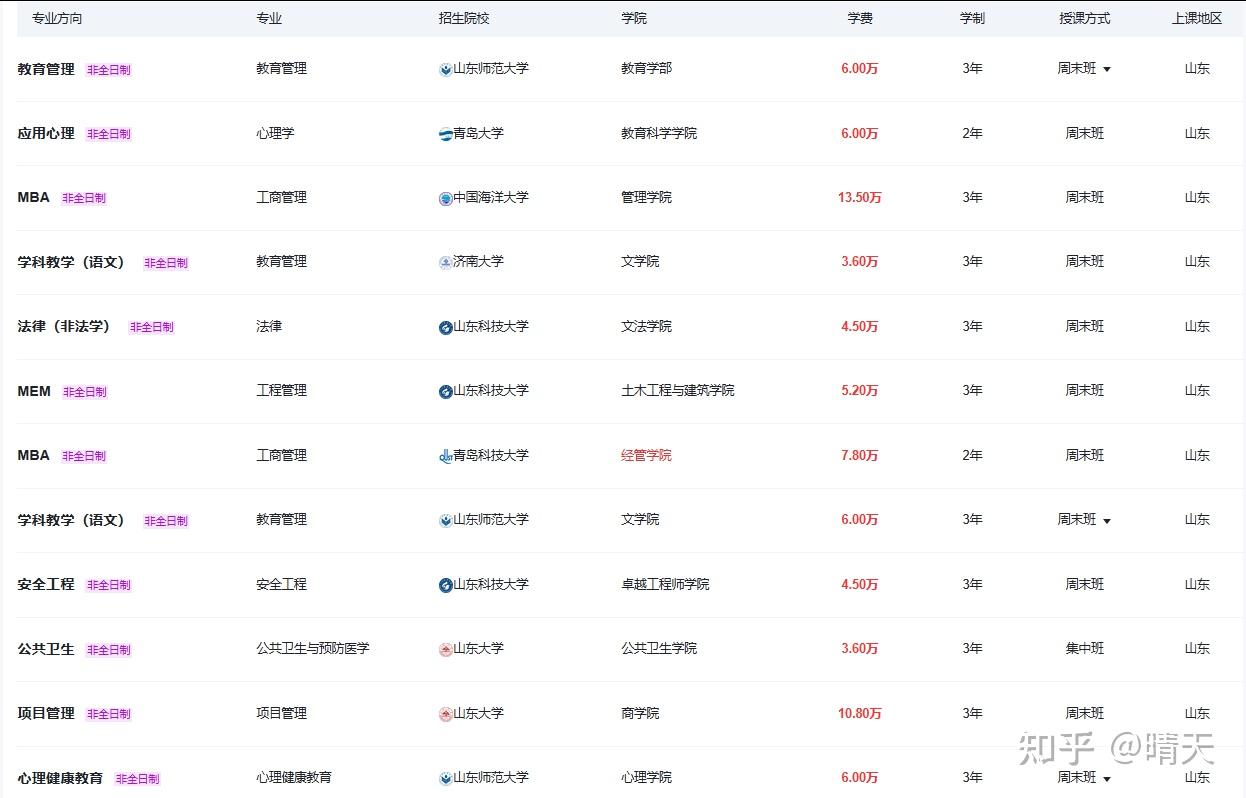This screenshot has height=798, width=1246.
Task: Click 授课方式 column header
Action: [x=1085, y=18]
